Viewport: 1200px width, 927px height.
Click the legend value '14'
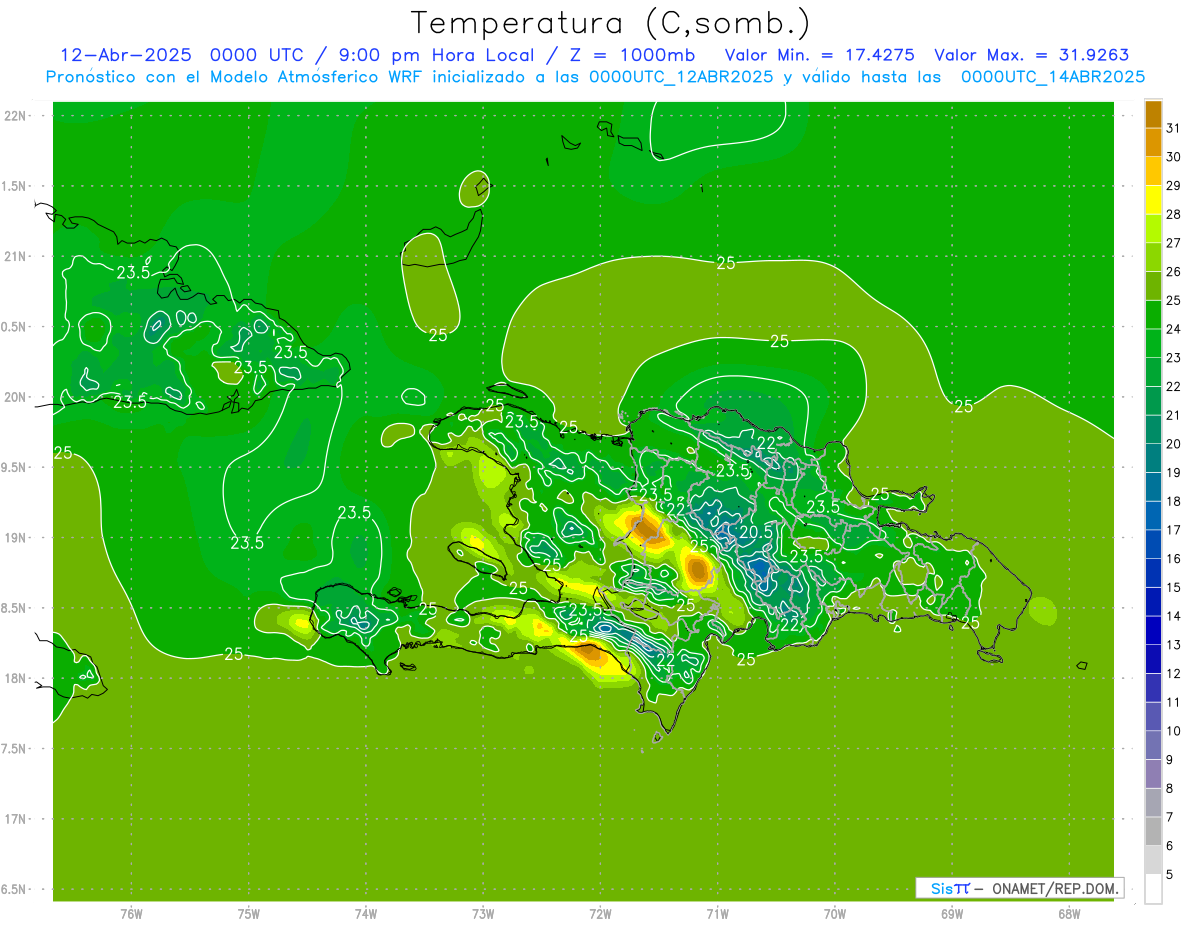pos(1173,616)
